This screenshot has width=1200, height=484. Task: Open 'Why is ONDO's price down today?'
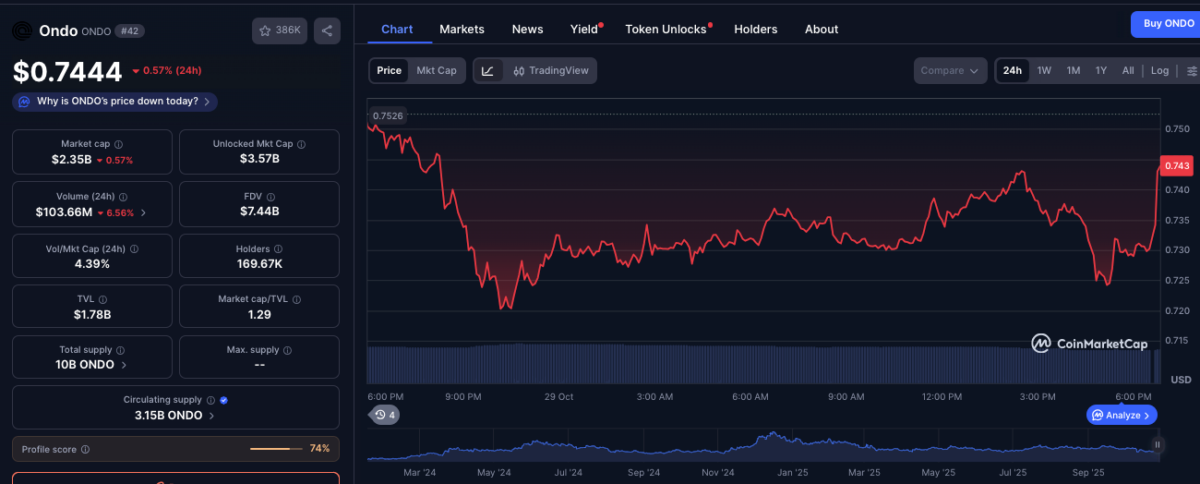pos(115,101)
